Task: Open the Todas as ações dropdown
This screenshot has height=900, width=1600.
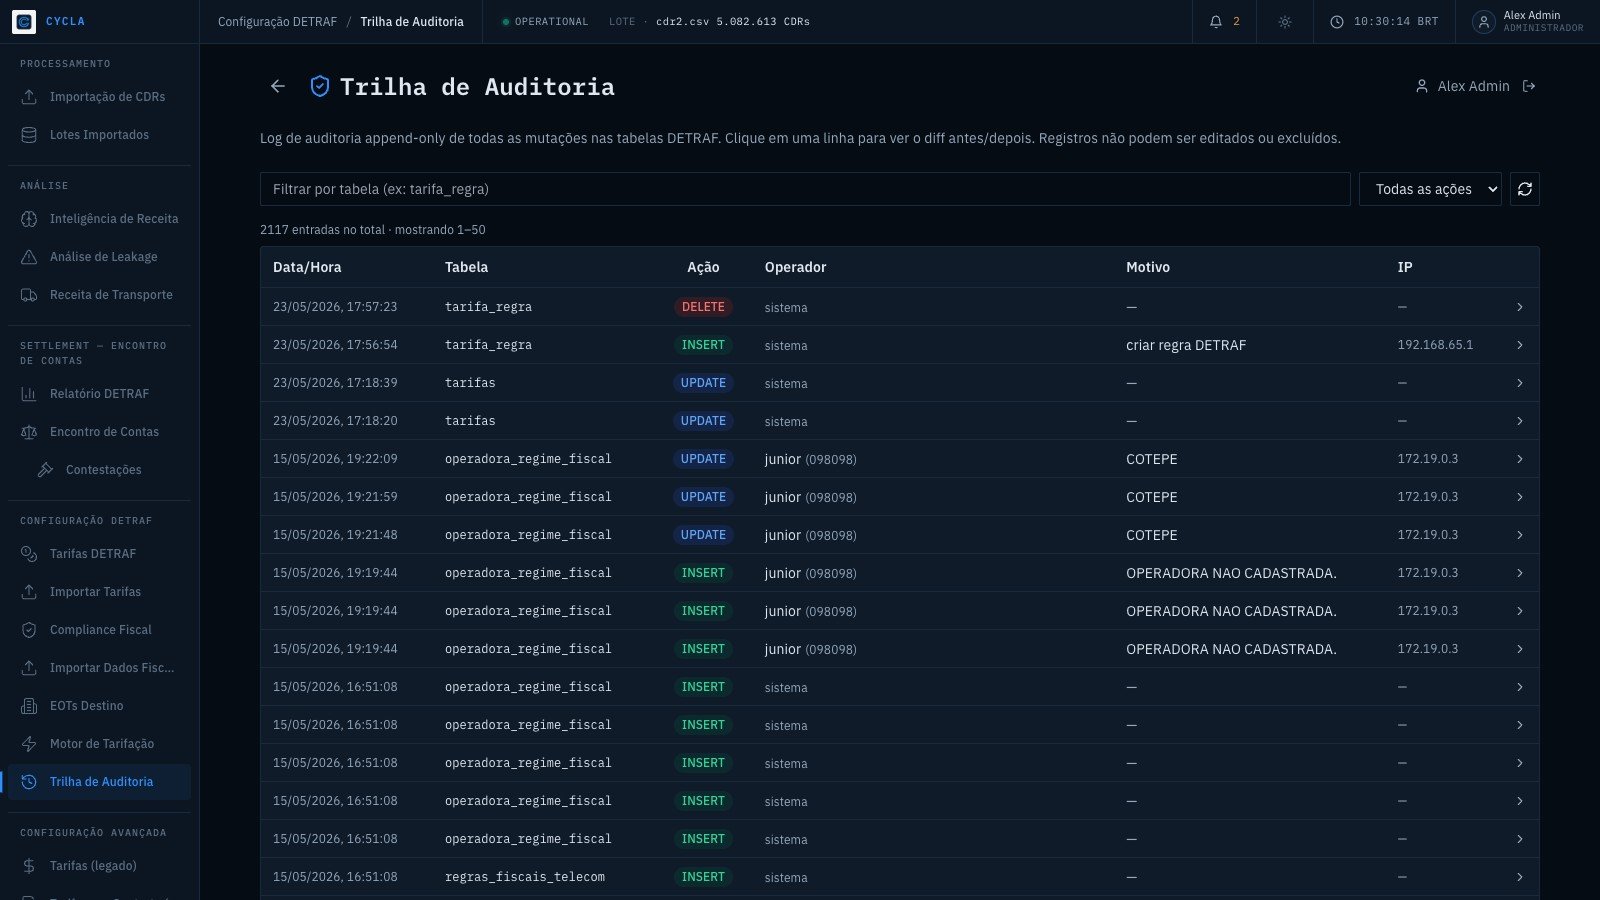Action: (x=1430, y=189)
